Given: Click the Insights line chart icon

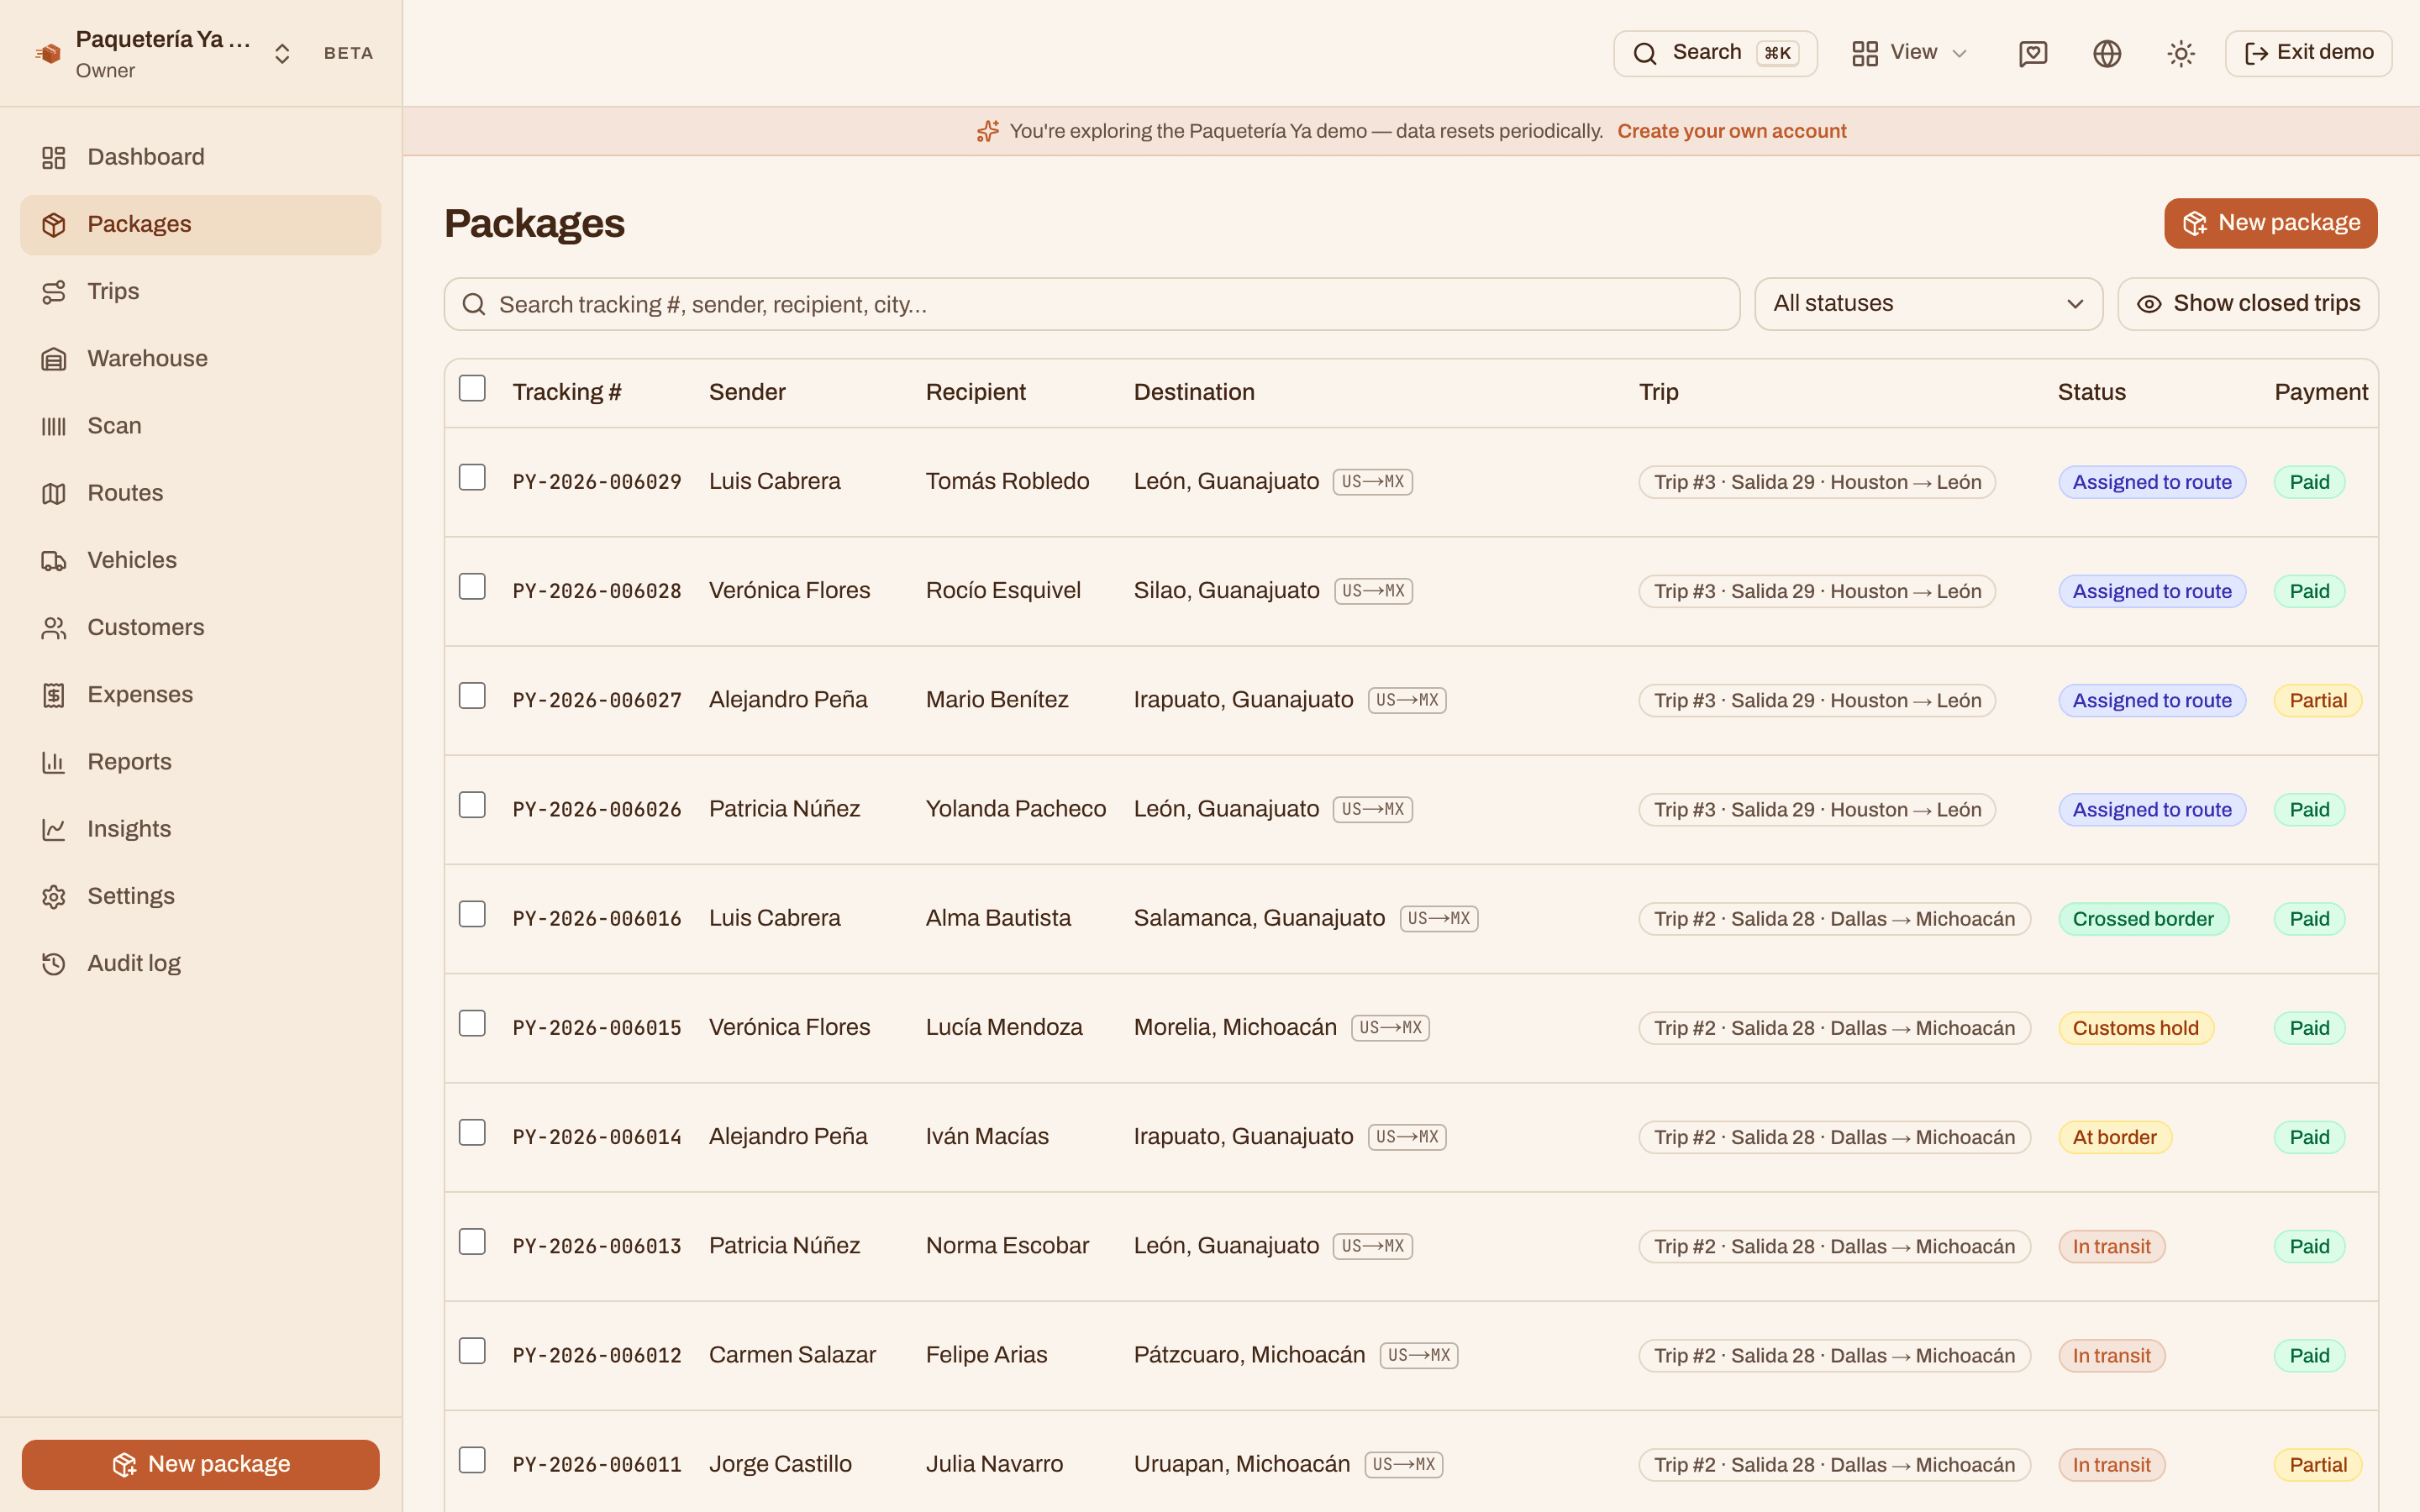Looking at the screenshot, I should [x=54, y=829].
